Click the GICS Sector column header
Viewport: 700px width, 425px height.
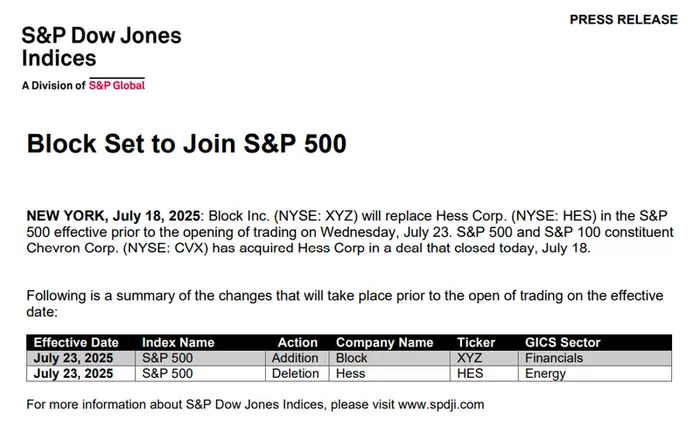[x=563, y=342]
